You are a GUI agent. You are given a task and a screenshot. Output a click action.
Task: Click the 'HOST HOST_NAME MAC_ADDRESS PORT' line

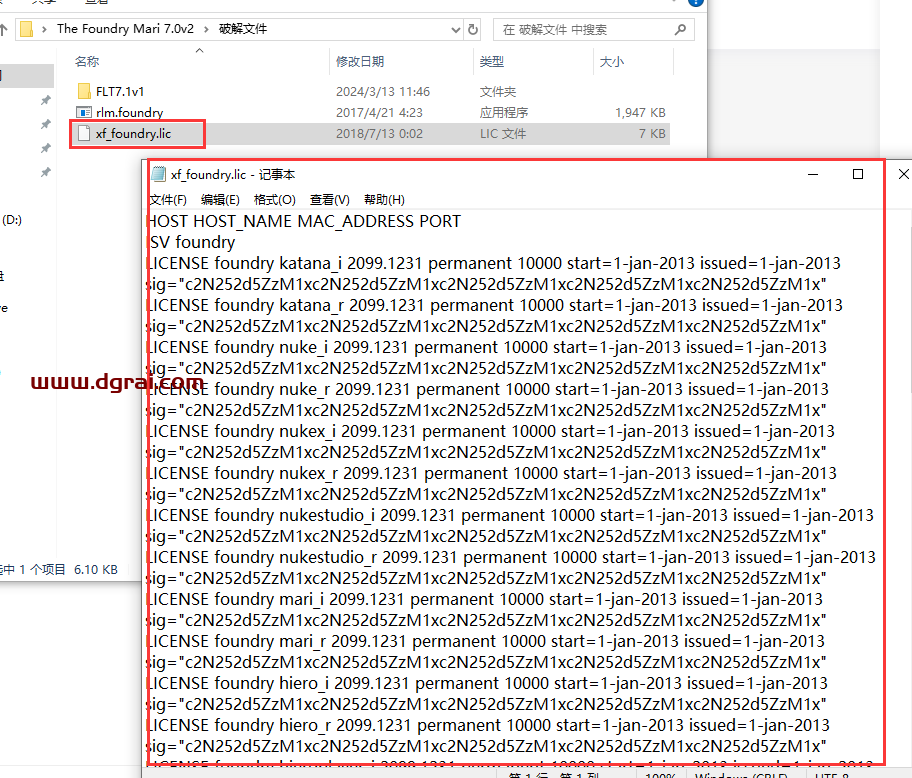(304, 222)
